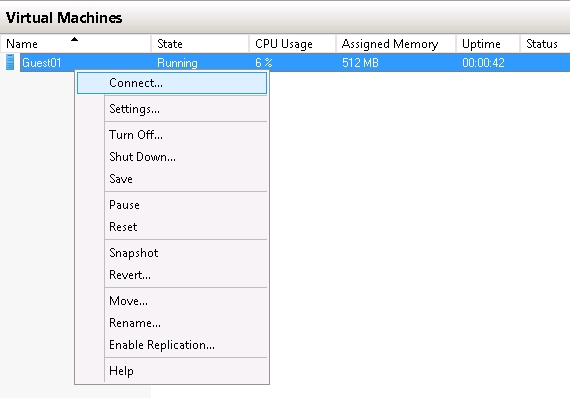The height and width of the screenshot is (398, 570).
Task: Sort by the Name column header
Action: tap(76, 44)
